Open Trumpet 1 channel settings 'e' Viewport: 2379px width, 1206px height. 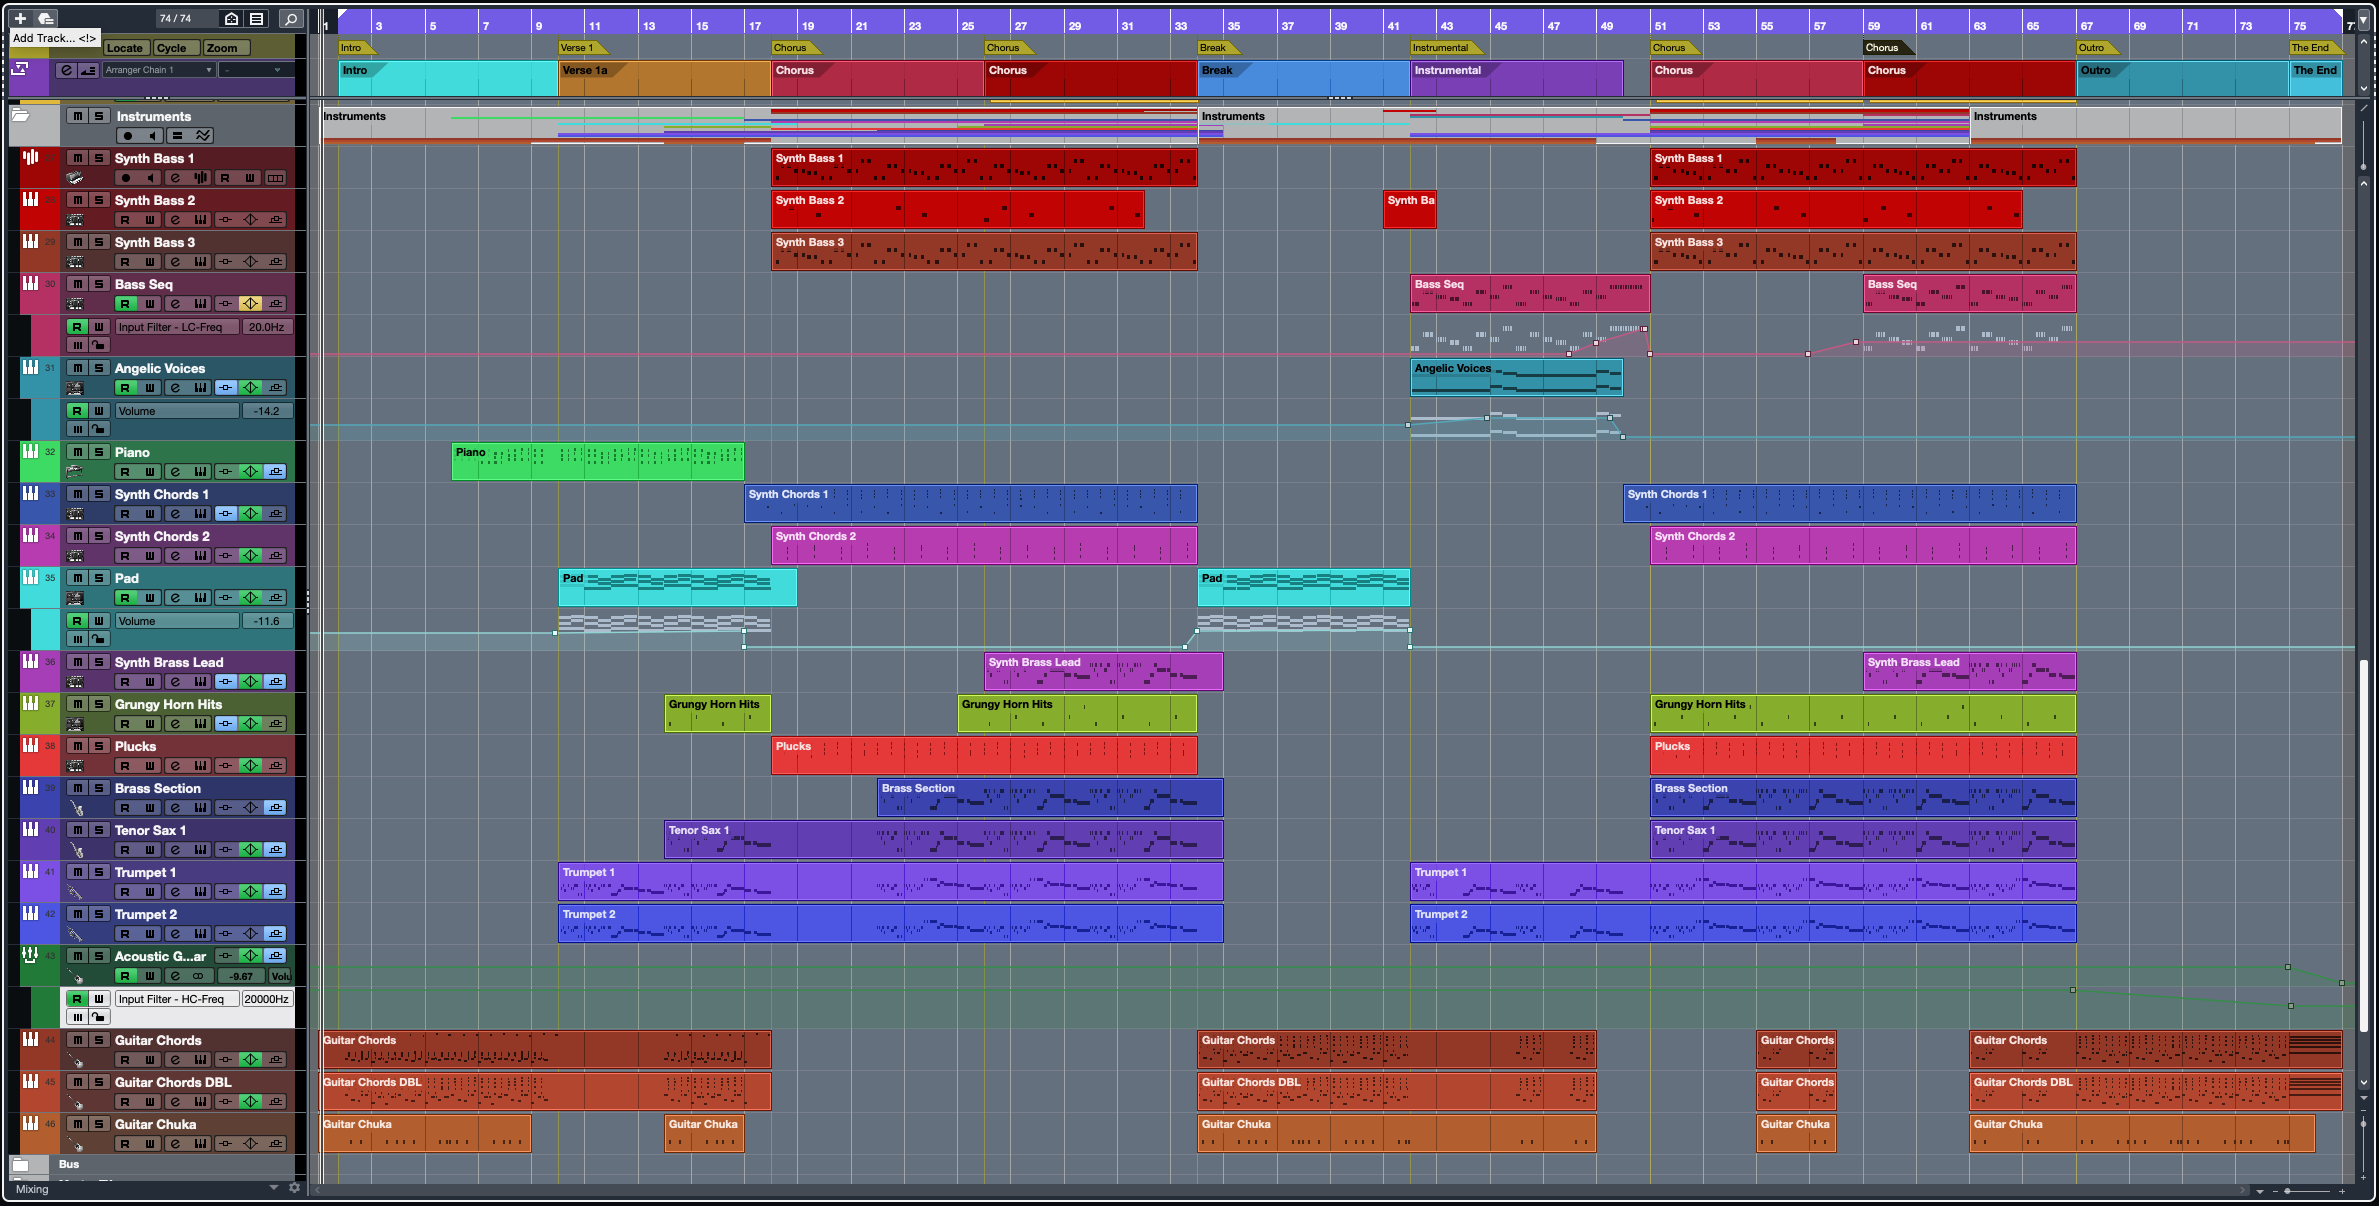(x=175, y=892)
